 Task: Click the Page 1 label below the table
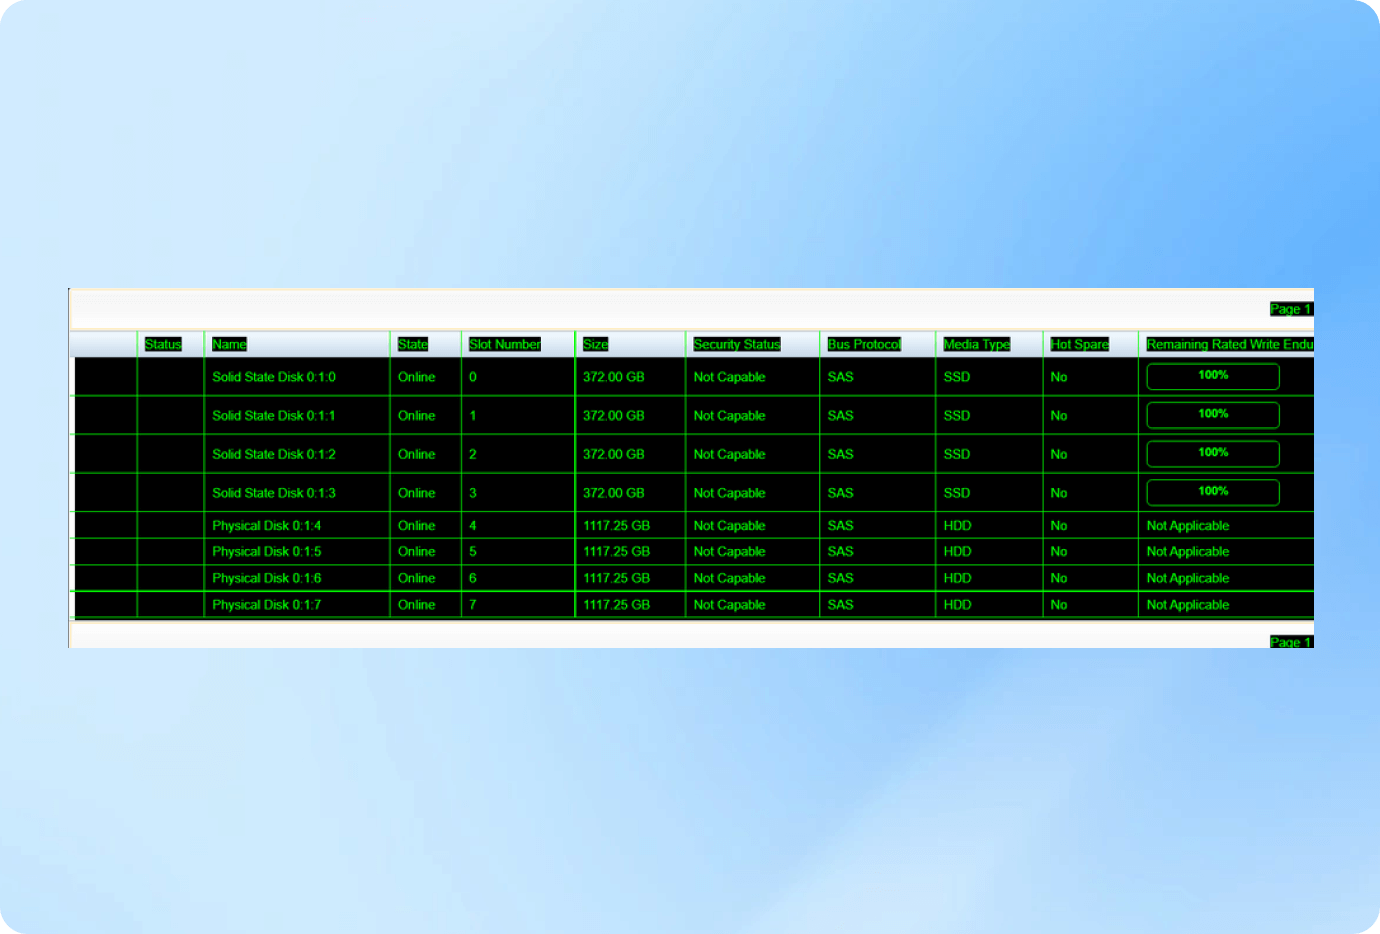1291,642
